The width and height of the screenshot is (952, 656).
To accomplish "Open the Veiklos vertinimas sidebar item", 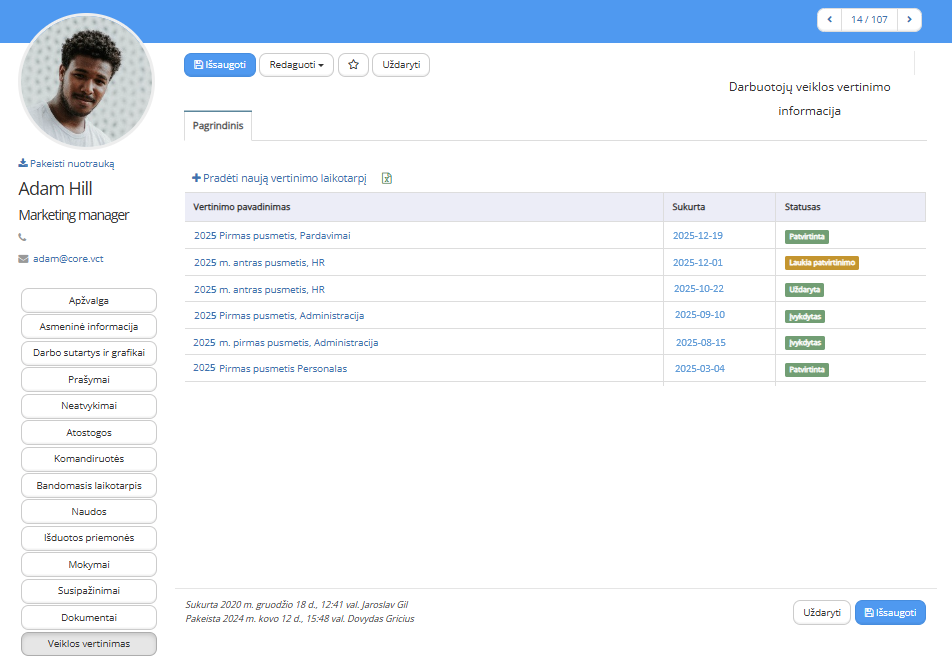I will point(89,644).
